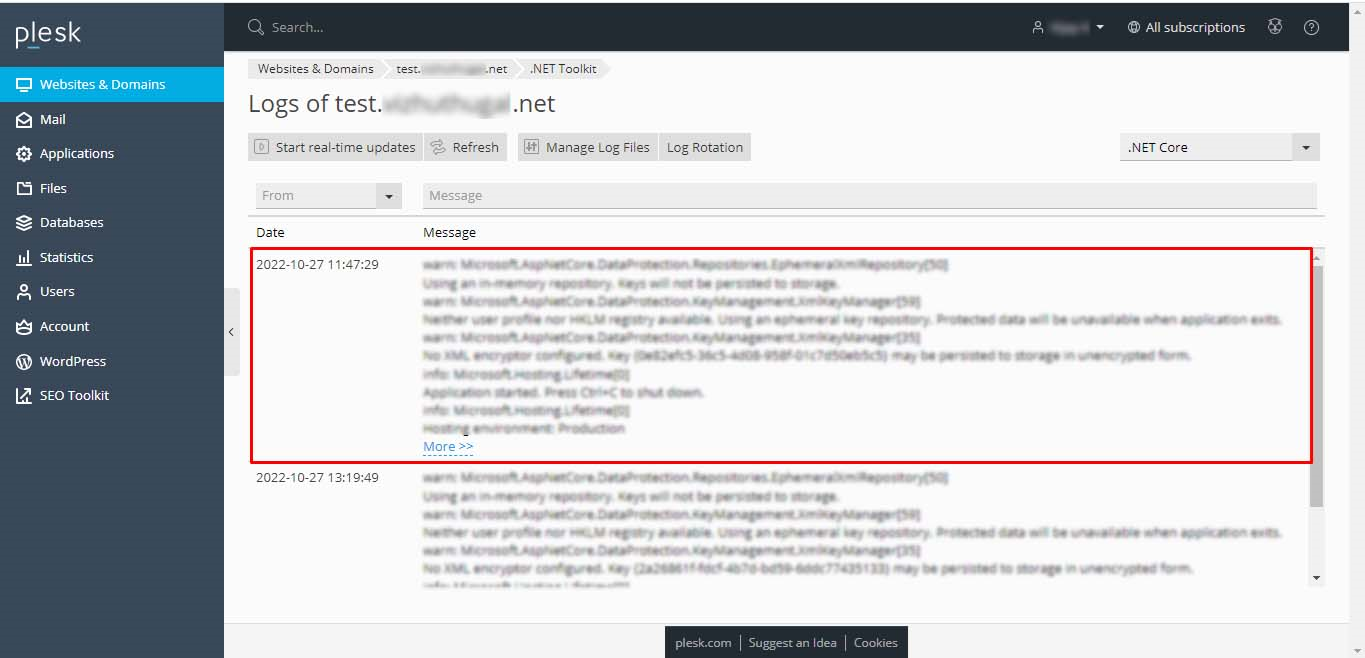
Task: Click the Account icon in sidebar
Action: coord(24,326)
